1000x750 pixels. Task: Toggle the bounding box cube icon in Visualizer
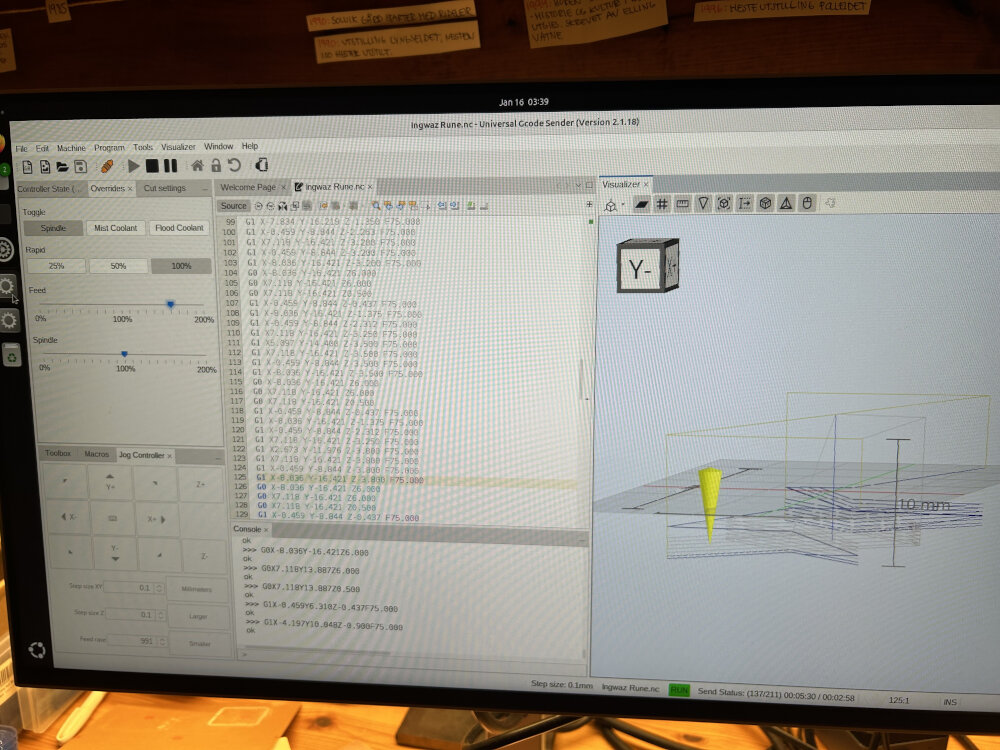[x=723, y=203]
